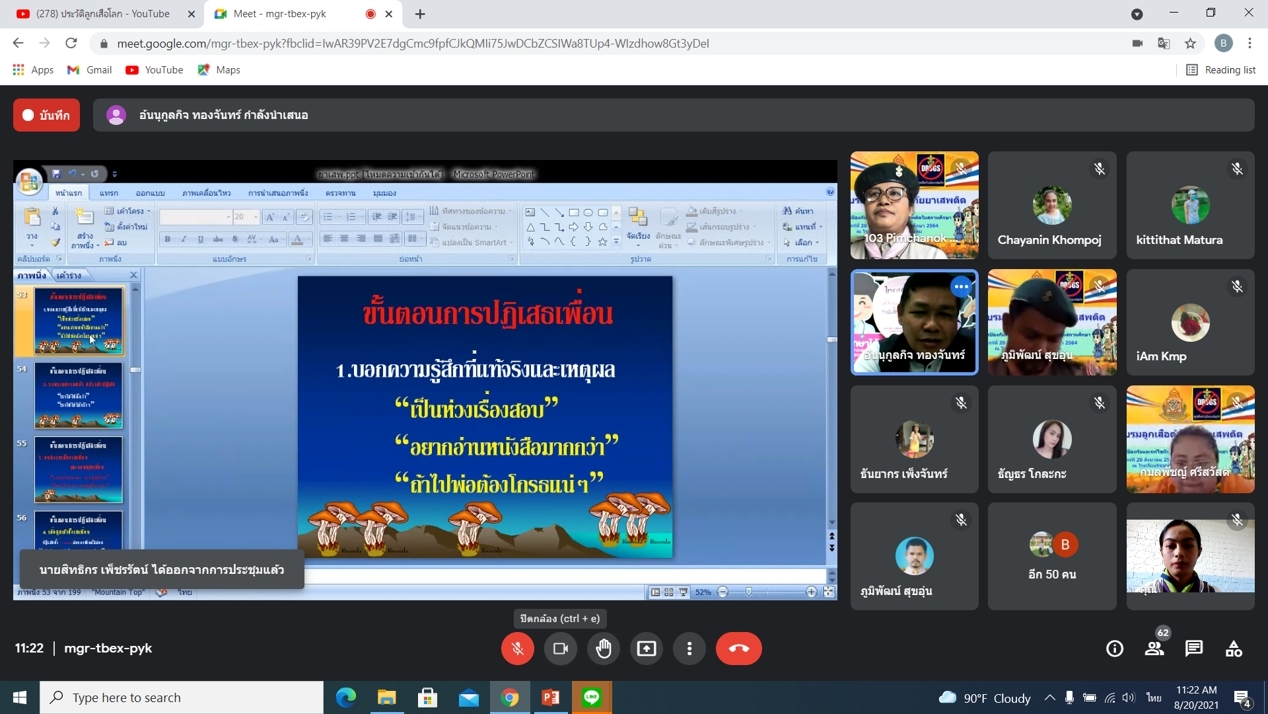Viewport: 1268px width, 714px height.
Task: Click the red recording indicator button
Action: [x=47, y=115]
